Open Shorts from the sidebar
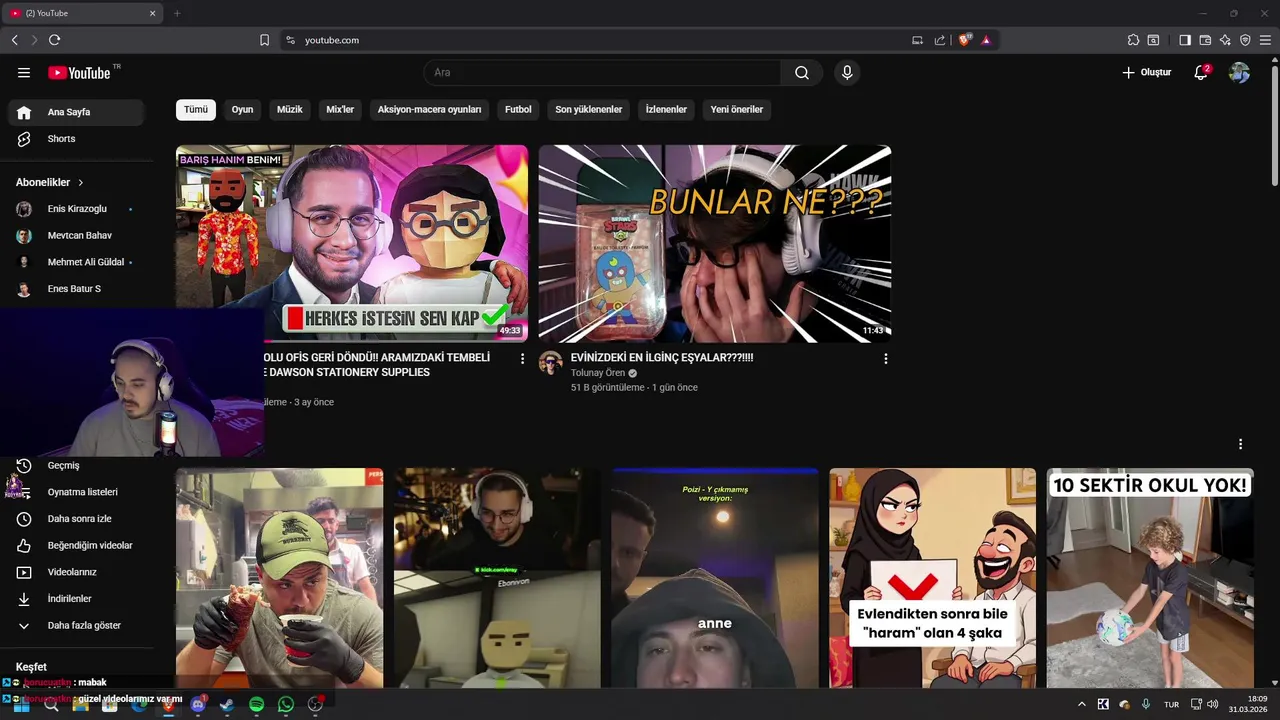The image size is (1280, 720). point(76,139)
